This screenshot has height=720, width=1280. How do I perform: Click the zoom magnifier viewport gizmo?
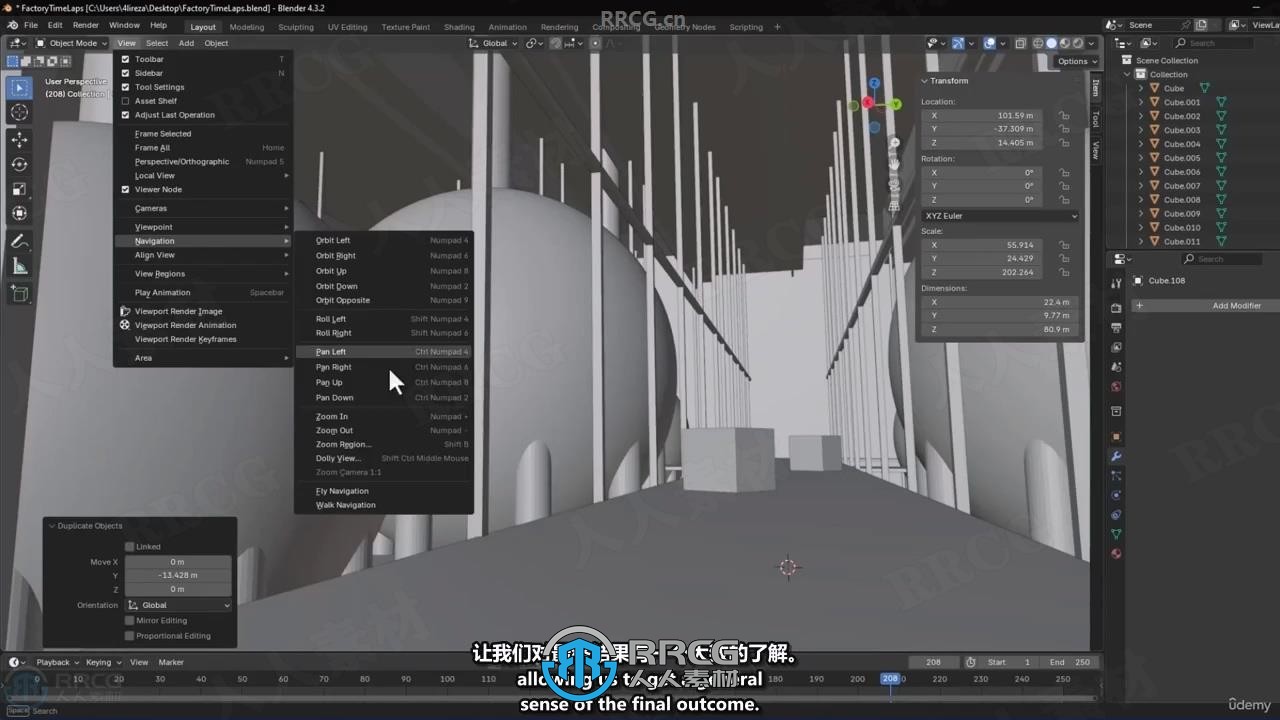(896, 143)
